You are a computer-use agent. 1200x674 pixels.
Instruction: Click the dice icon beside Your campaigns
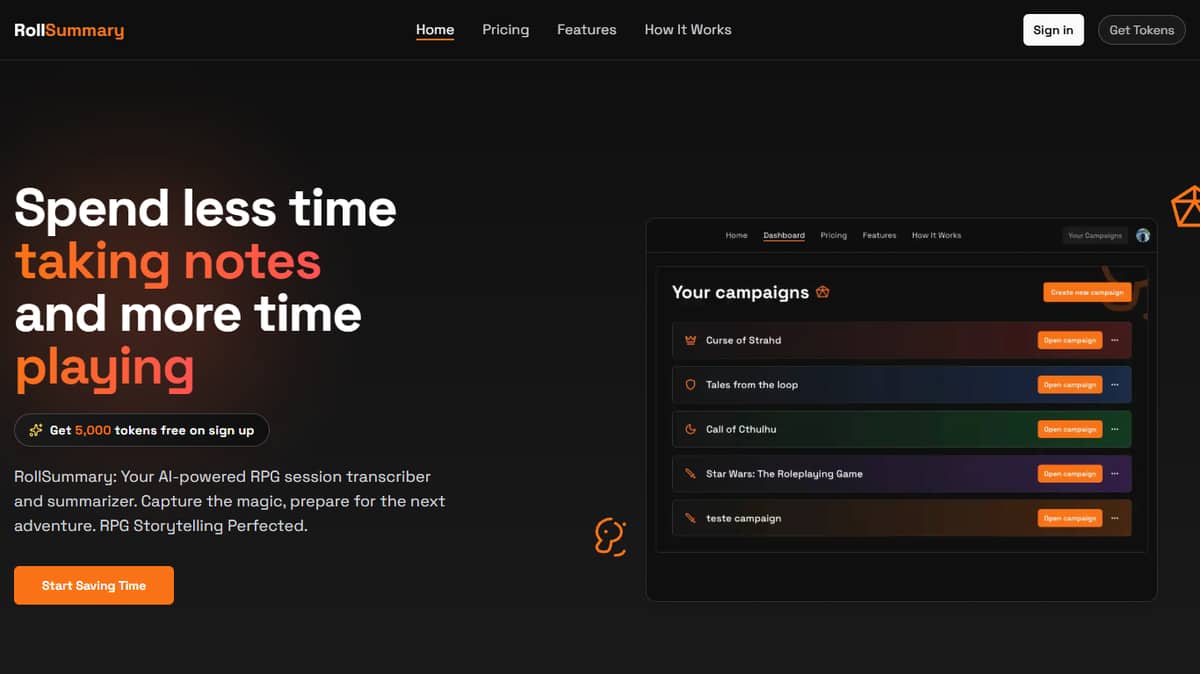[823, 292]
